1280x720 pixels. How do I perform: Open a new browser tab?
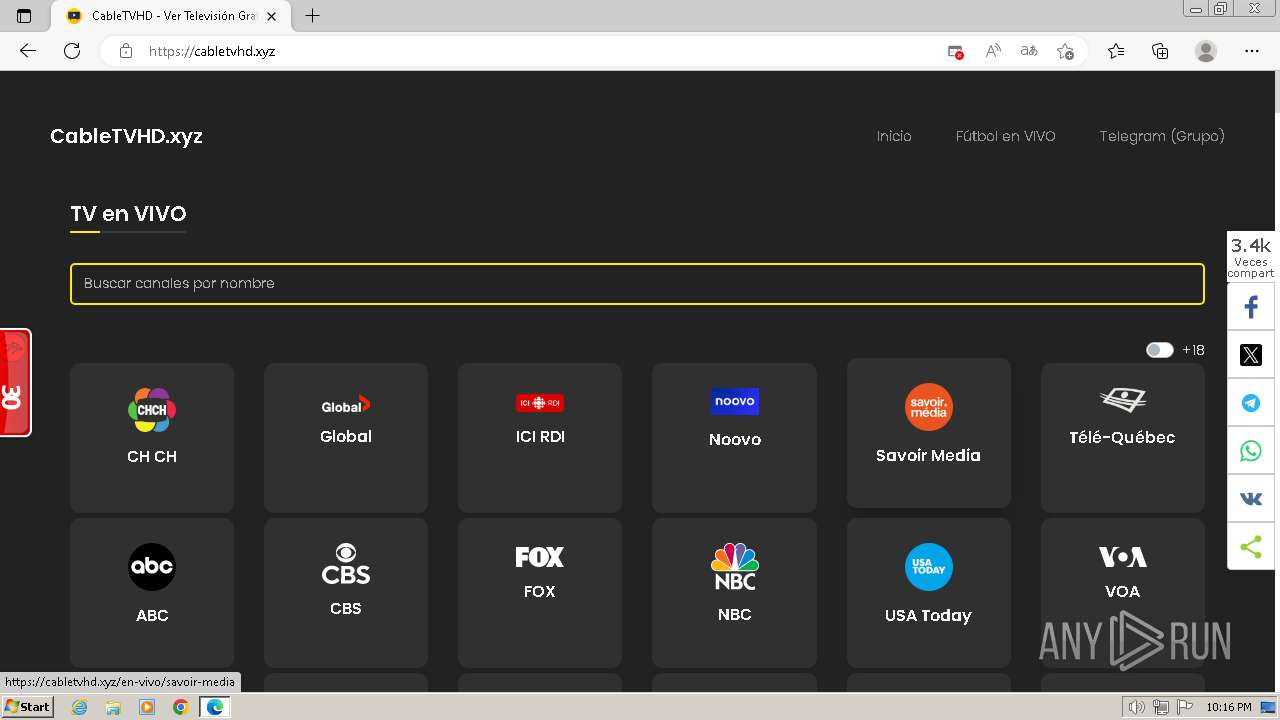click(x=312, y=16)
